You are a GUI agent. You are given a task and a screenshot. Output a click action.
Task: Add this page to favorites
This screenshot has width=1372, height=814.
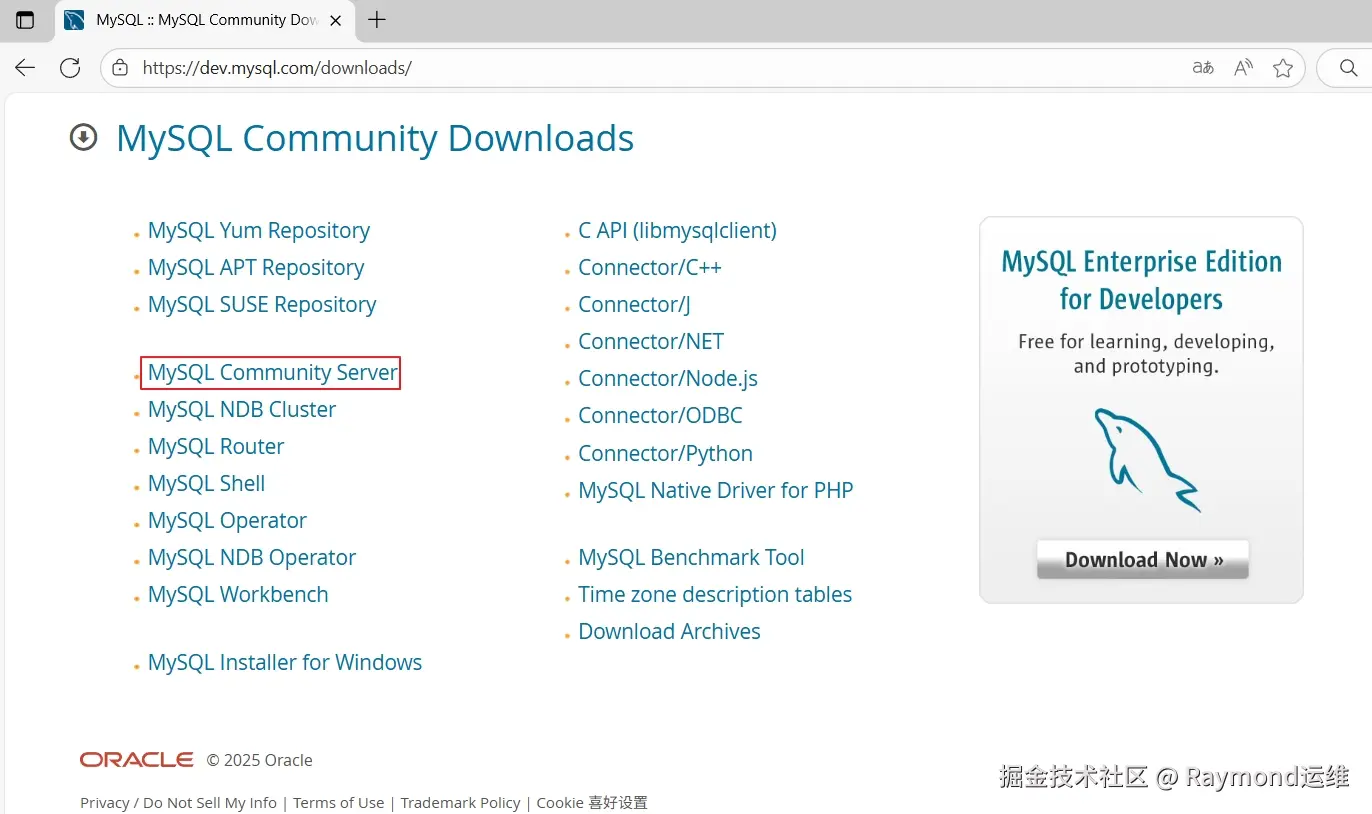click(x=1283, y=68)
